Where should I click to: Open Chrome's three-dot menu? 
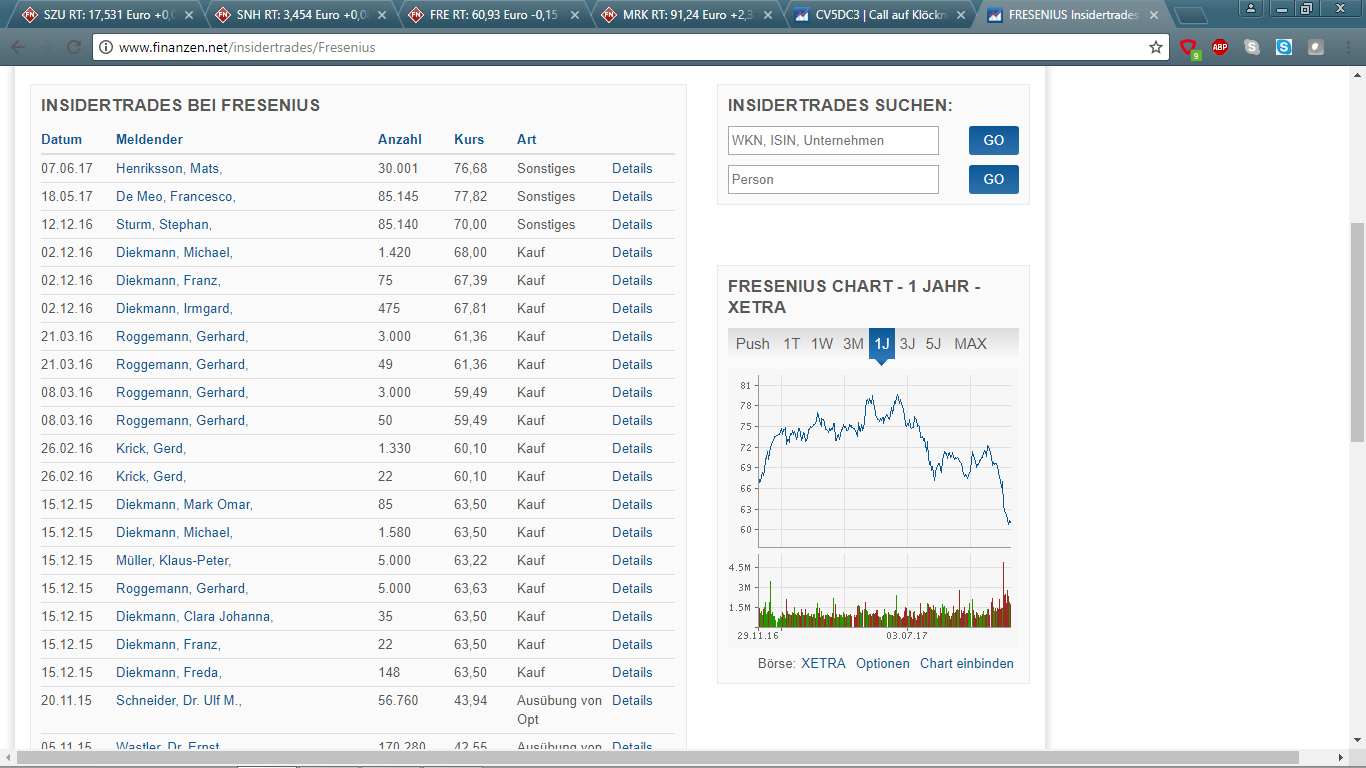click(1346, 47)
